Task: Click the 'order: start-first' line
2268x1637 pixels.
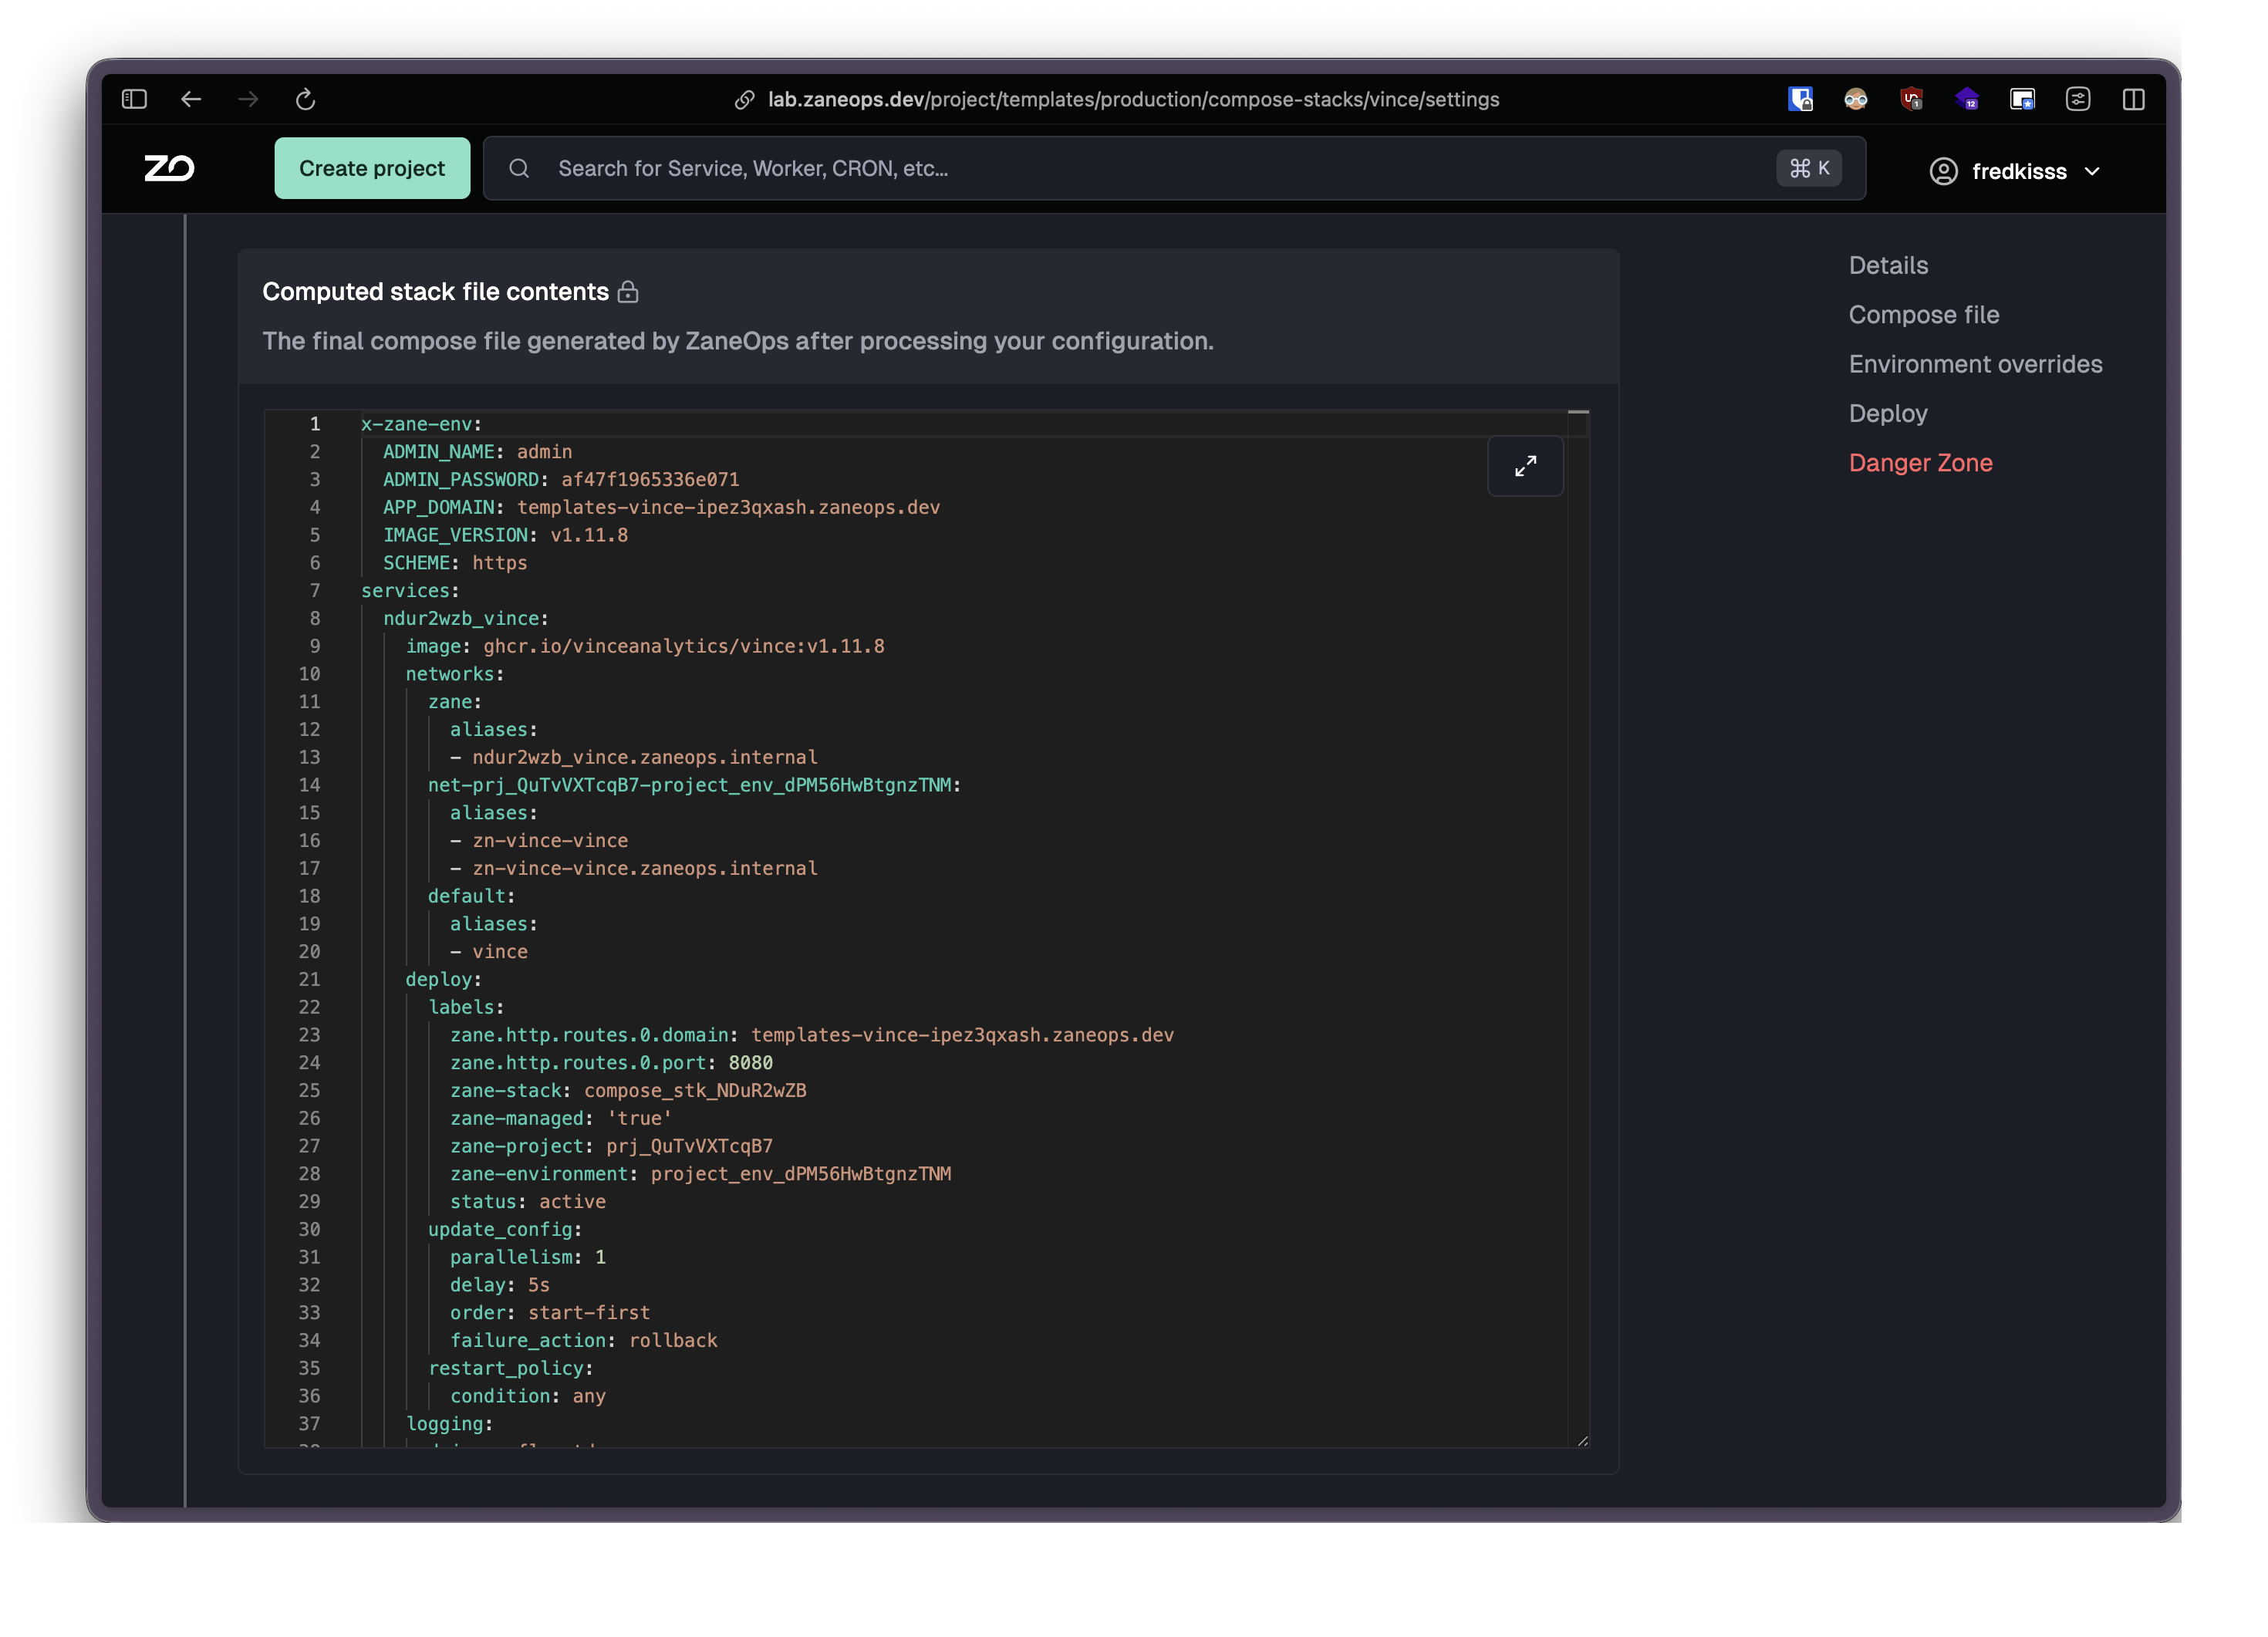Action: point(550,1312)
